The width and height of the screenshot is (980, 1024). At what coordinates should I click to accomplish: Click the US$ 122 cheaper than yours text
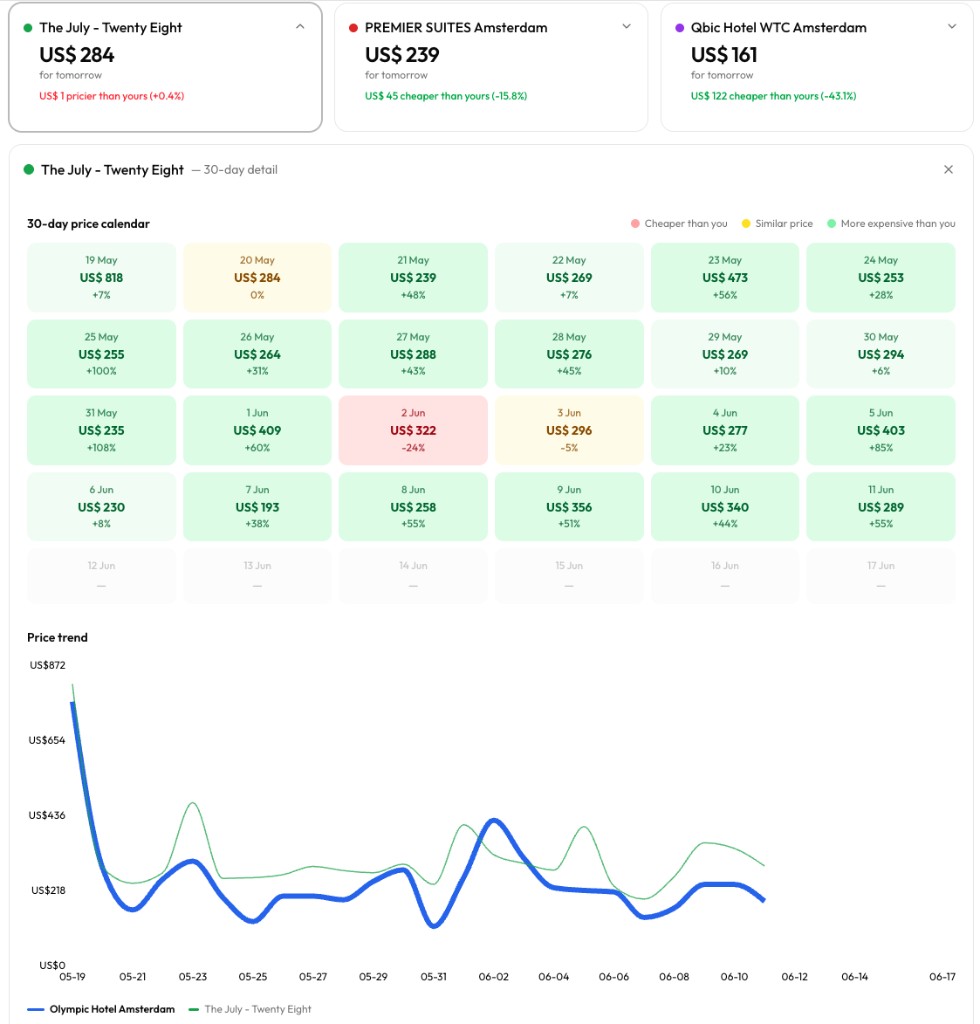(x=774, y=96)
